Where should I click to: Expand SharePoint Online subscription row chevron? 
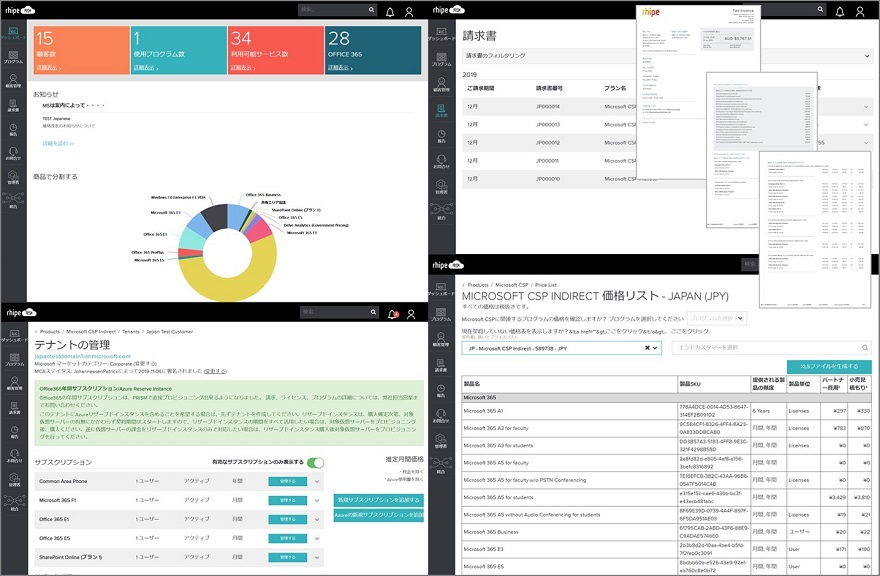(x=317, y=558)
